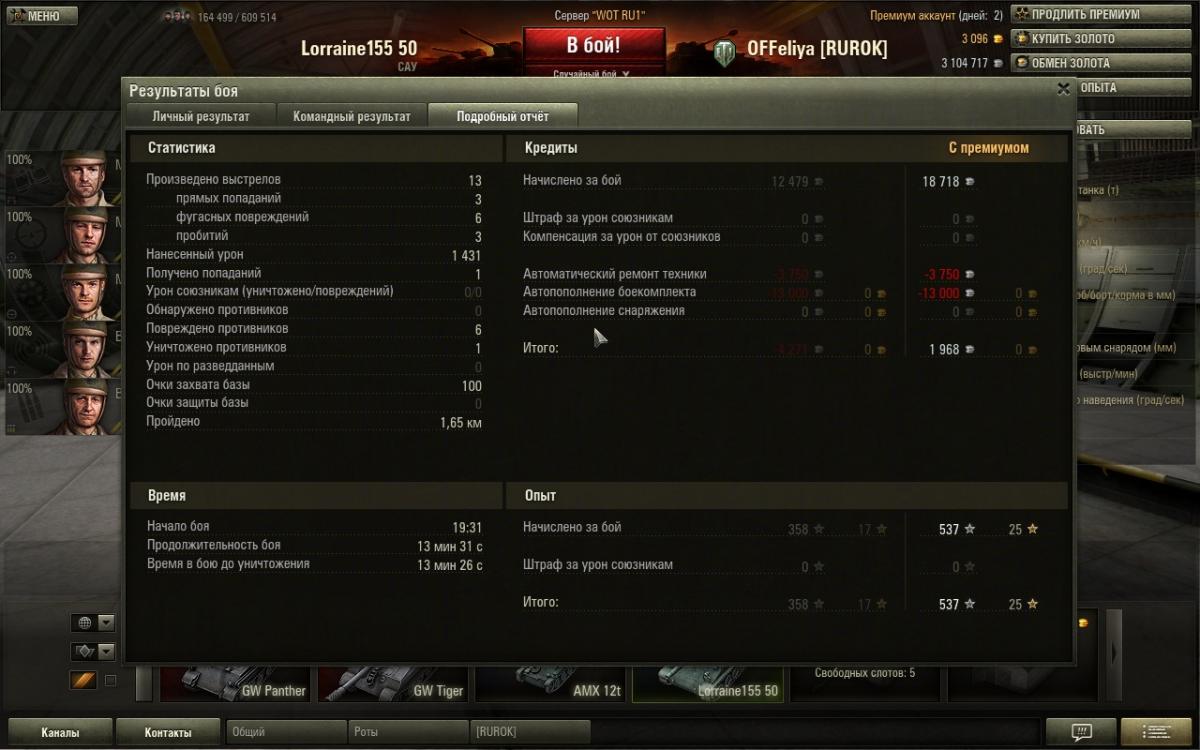Click Свободных слотов: 5 text
This screenshot has width=1200, height=750.
click(x=864, y=673)
